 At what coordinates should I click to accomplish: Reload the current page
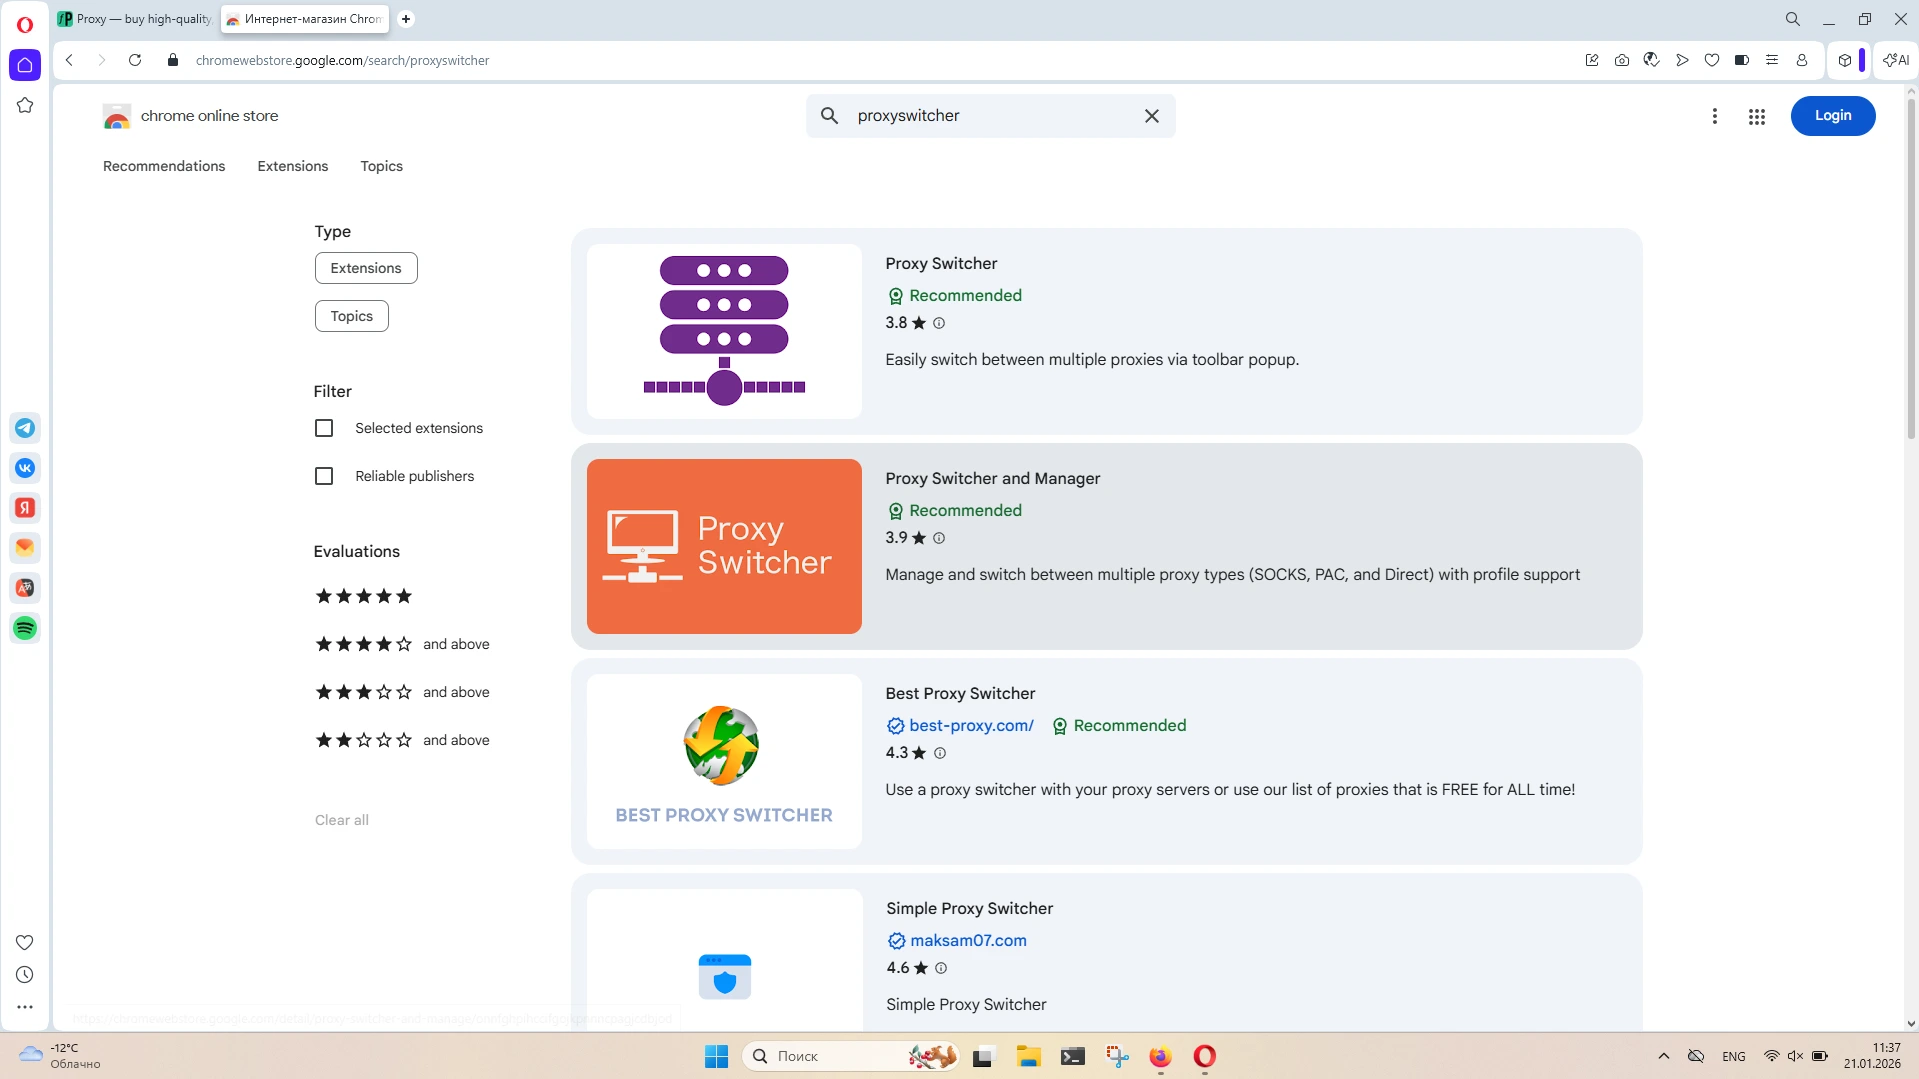(x=135, y=60)
